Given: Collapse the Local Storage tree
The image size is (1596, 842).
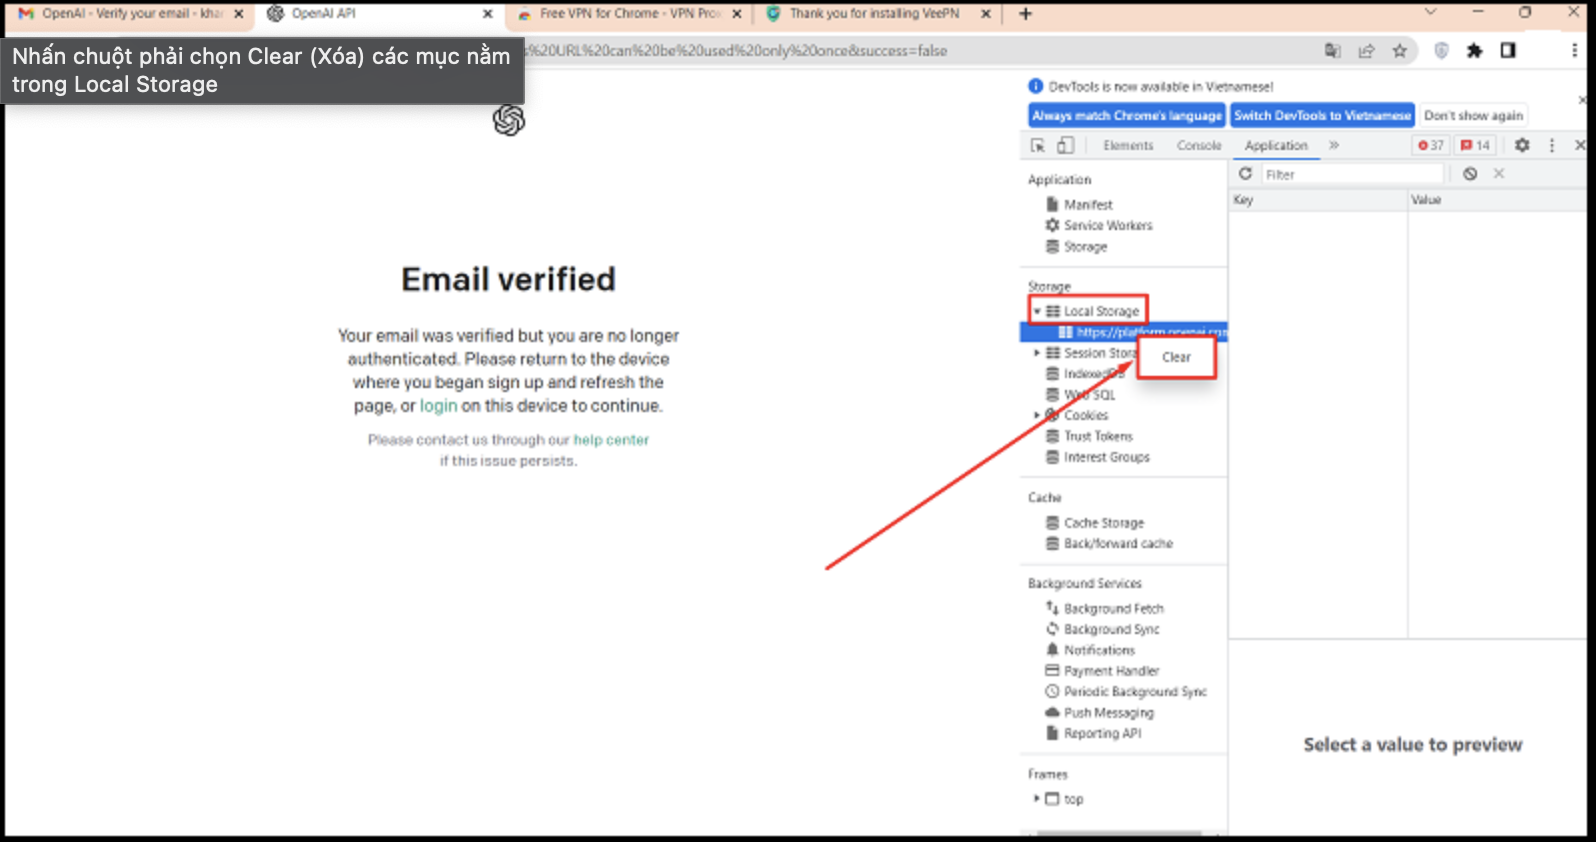Looking at the screenshot, I should (1037, 311).
